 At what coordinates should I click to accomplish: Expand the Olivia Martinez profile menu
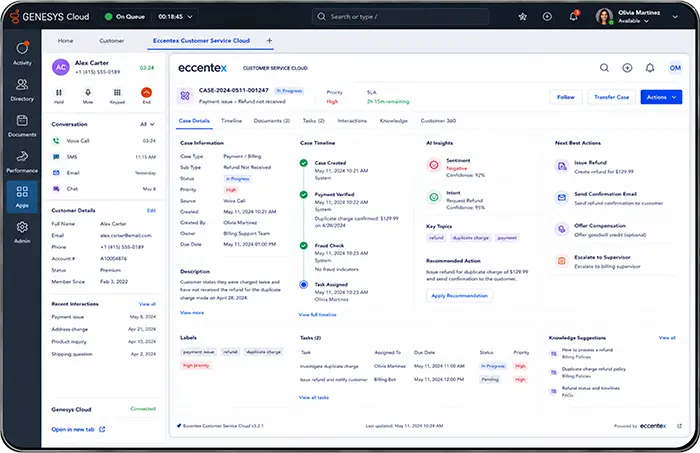(675, 17)
